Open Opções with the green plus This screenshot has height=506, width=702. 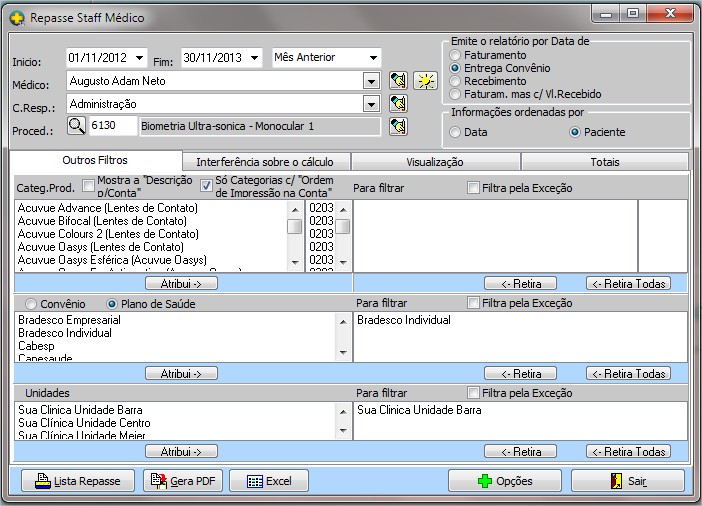coord(504,481)
